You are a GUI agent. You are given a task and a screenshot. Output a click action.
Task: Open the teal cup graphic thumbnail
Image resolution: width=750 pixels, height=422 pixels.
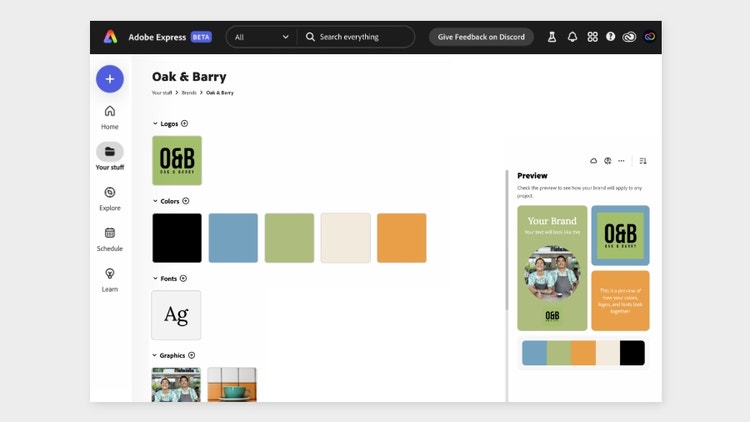(x=232, y=385)
